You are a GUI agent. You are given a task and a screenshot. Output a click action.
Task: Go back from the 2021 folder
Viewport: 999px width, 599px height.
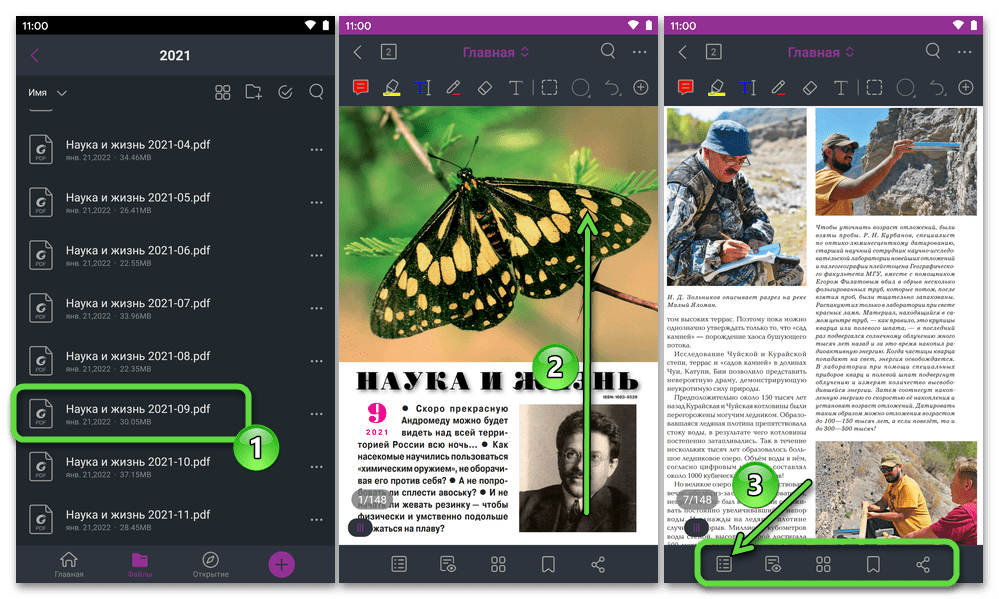tap(35, 55)
